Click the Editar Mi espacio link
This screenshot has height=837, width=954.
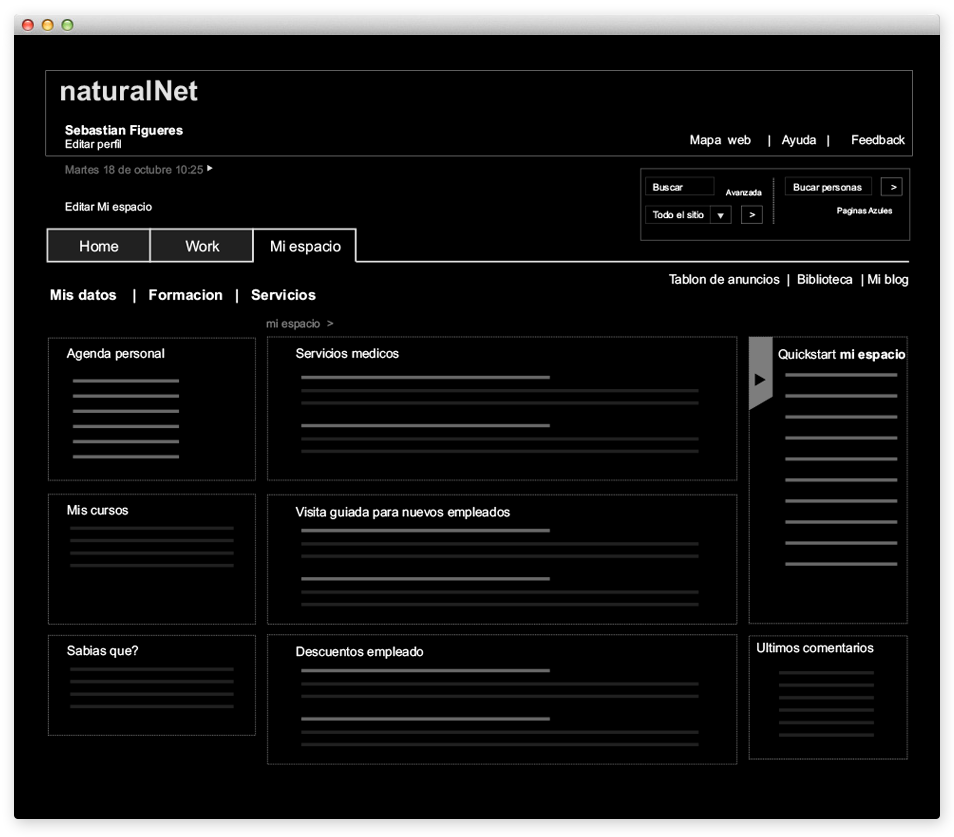pyautogui.click(x=108, y=207)
